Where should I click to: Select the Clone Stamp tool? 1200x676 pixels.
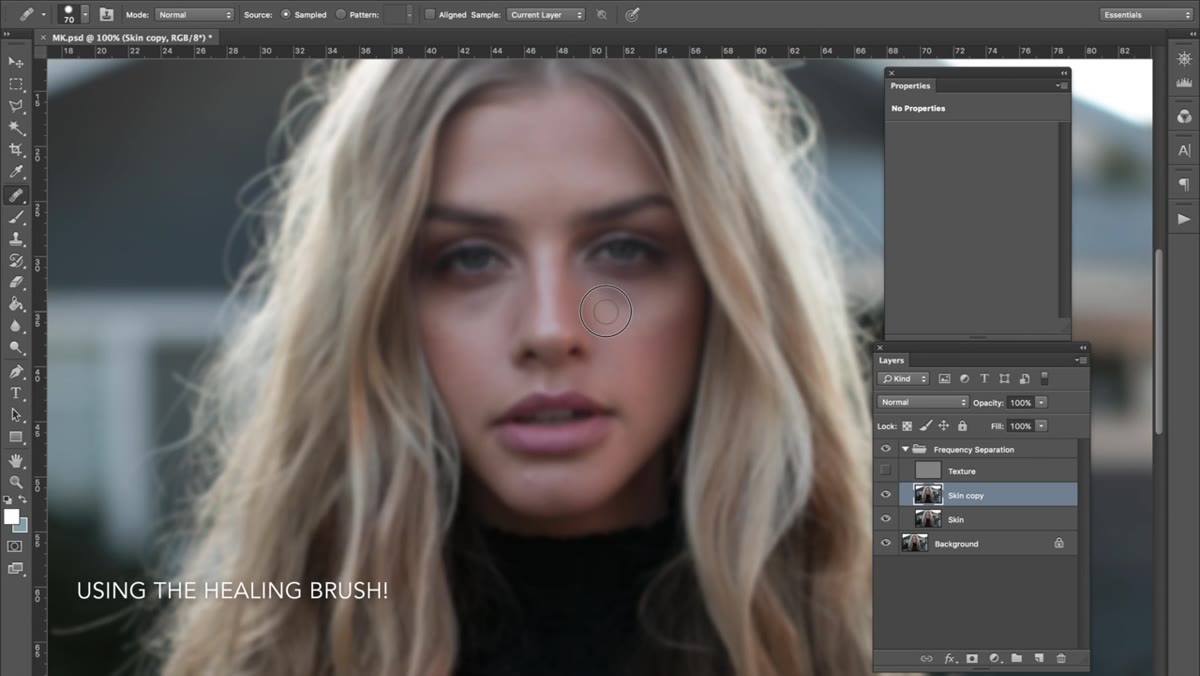[x=16, y=239]
